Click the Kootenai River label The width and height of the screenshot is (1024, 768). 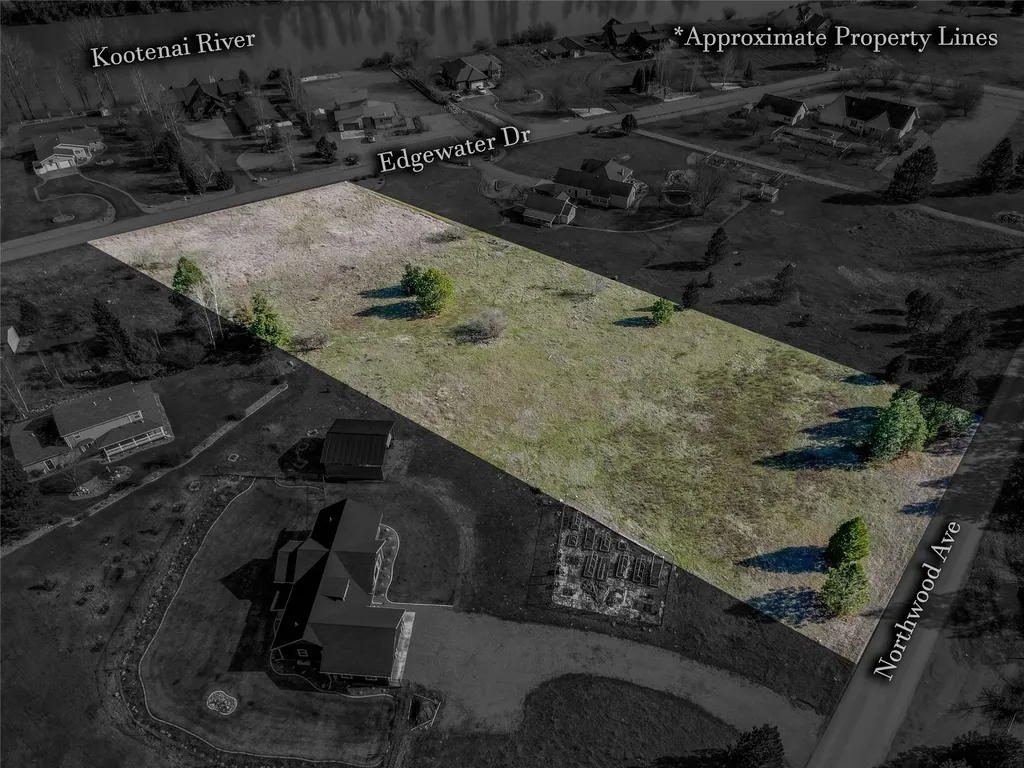click(172, 48)
